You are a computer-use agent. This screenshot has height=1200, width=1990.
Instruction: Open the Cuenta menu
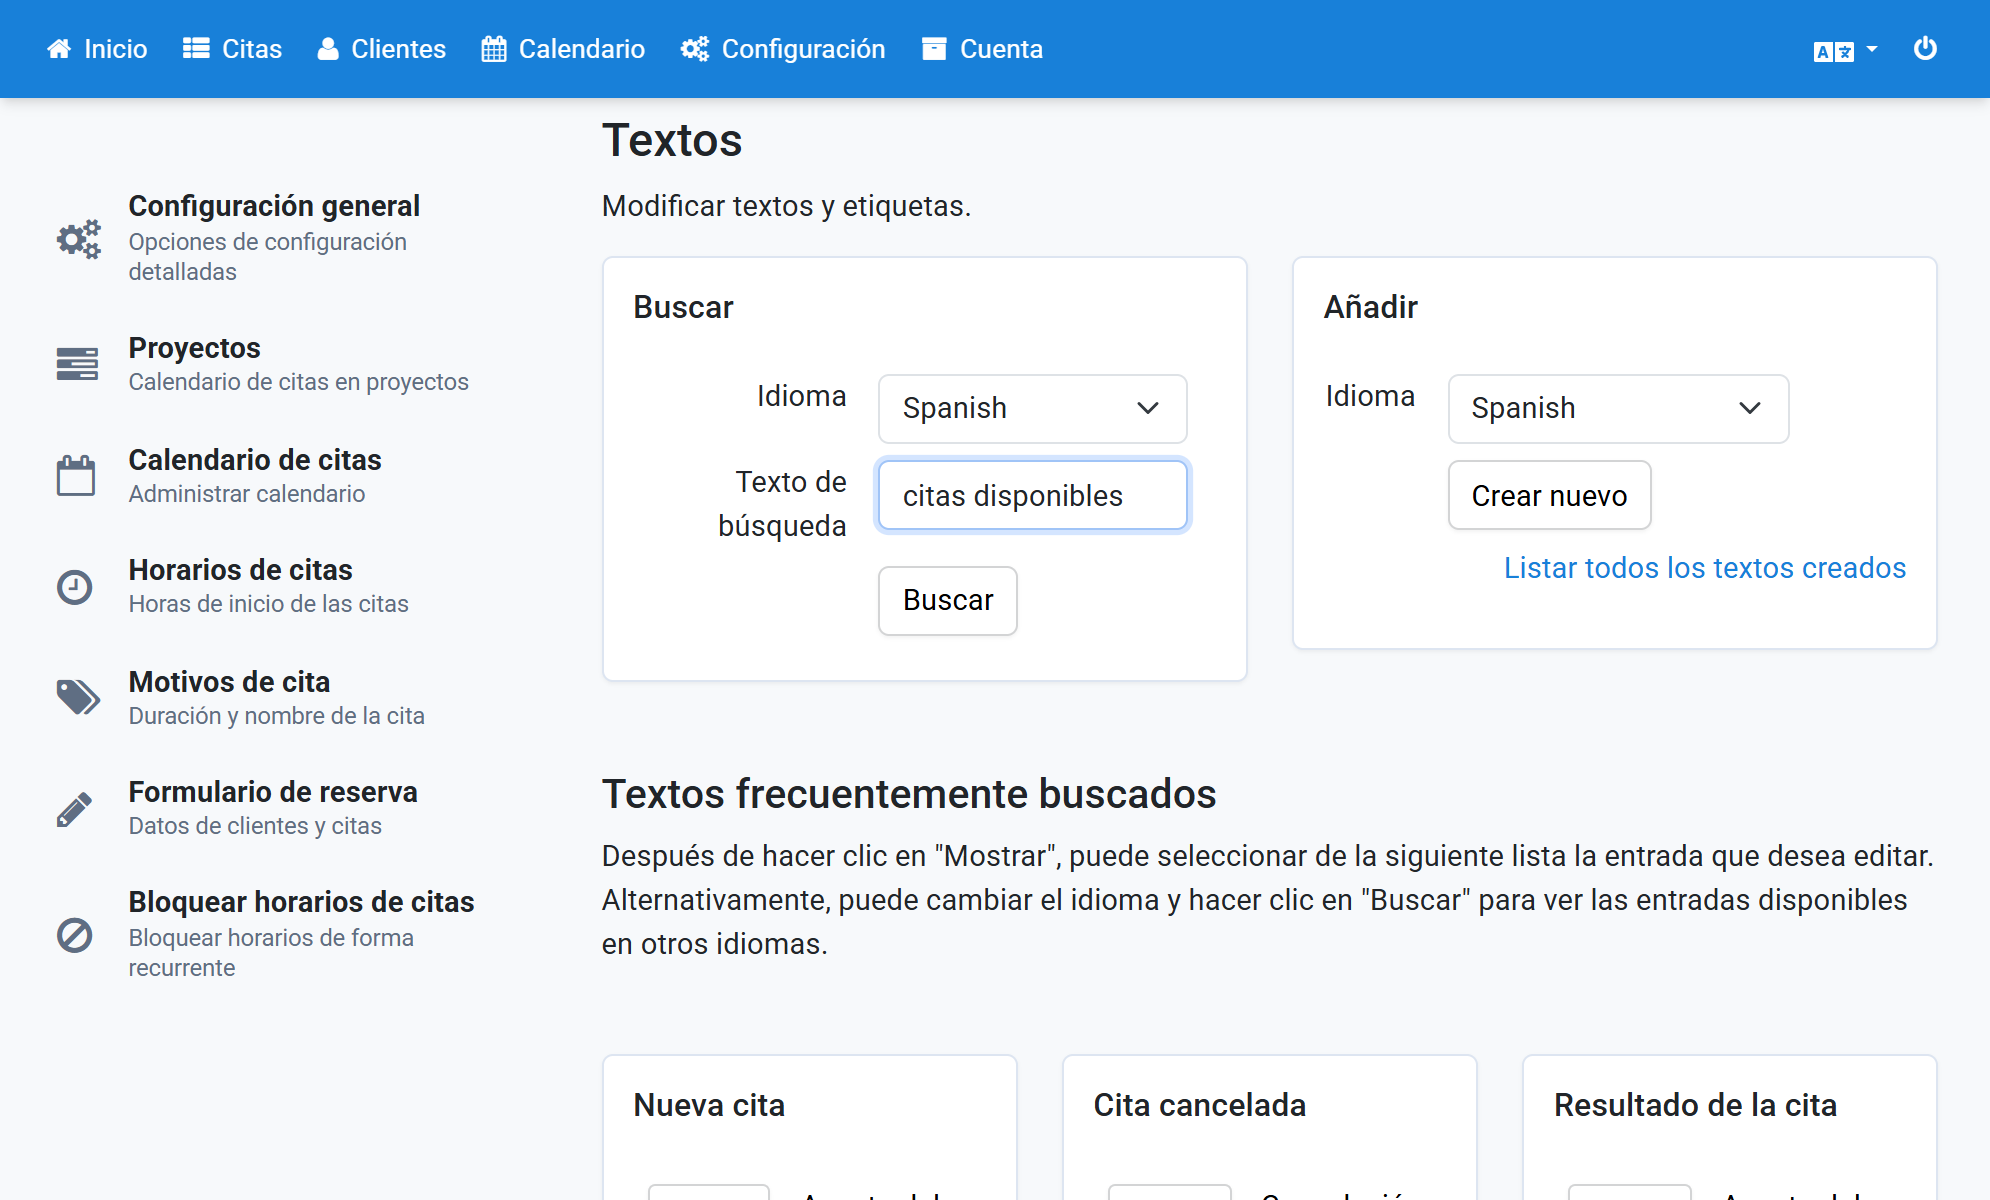[982, 49]
